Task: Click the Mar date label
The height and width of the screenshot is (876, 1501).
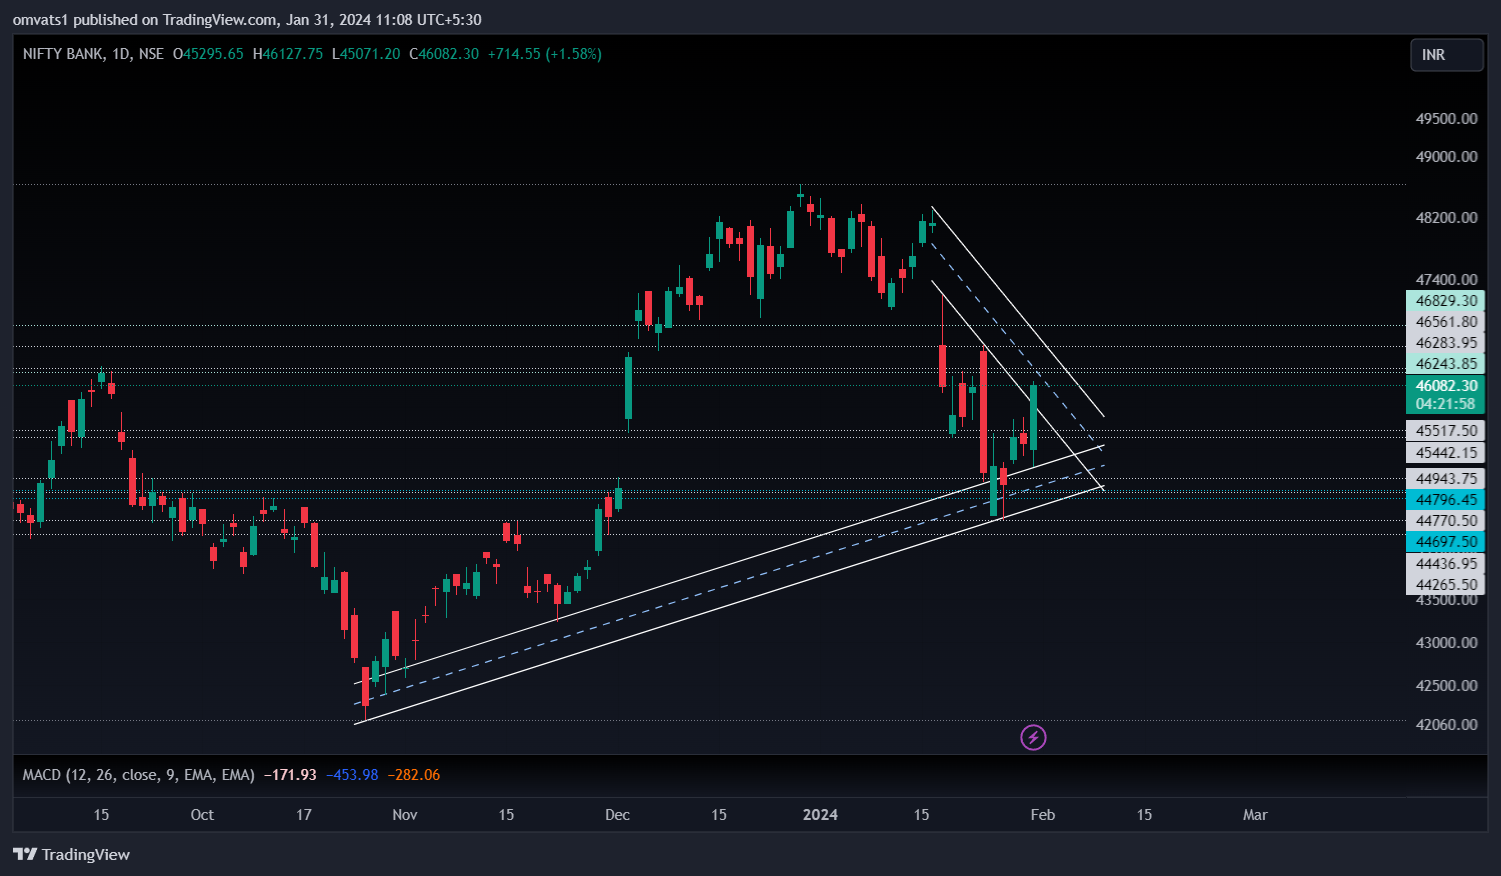Action: point(1255,815)
